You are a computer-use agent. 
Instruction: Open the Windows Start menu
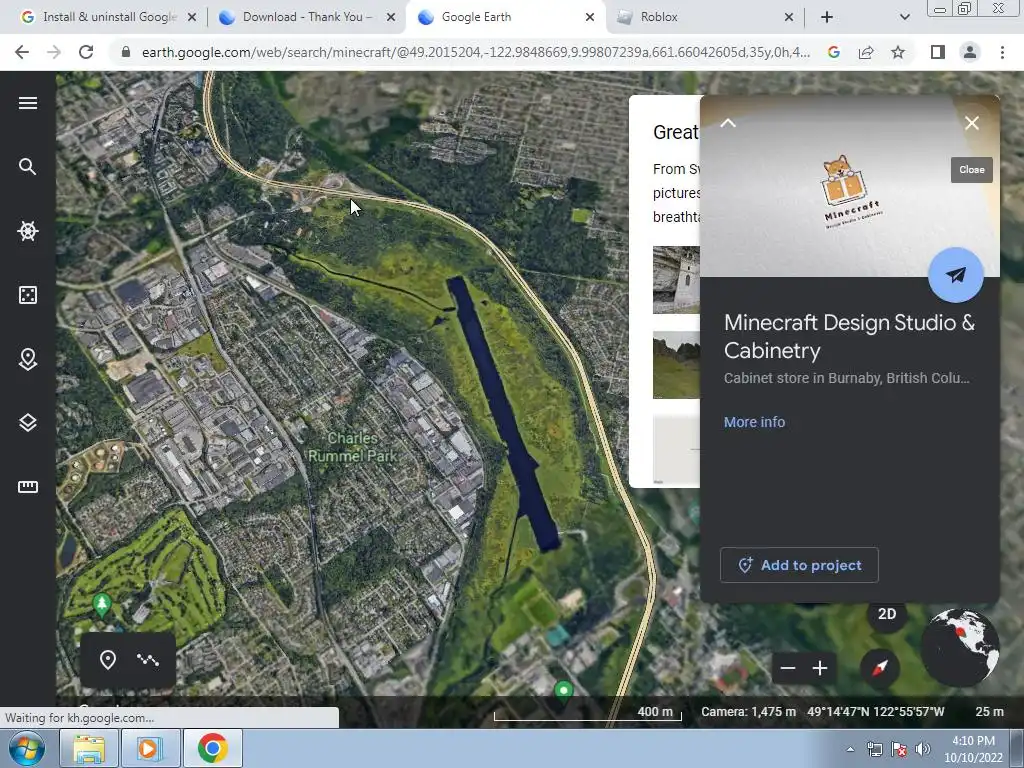[x=27, y=748]
